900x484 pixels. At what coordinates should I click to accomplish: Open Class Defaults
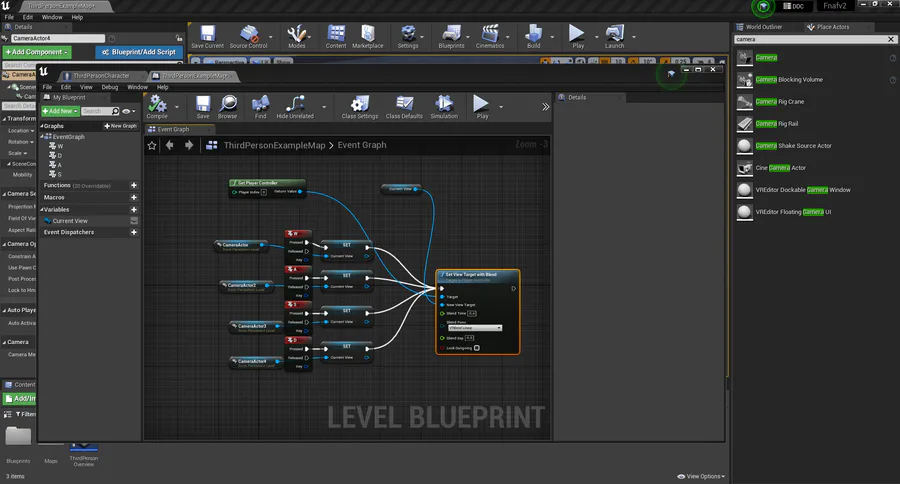coord(404,107)
